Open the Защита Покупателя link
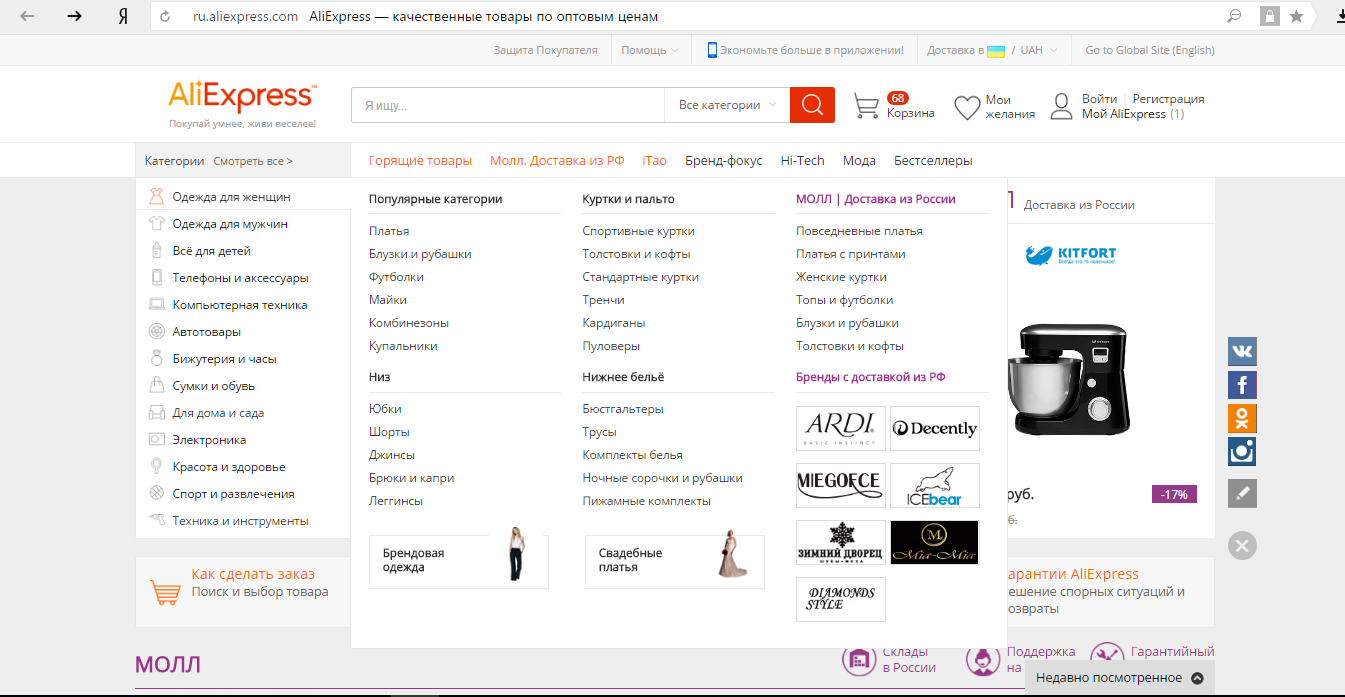Screen dimensions: 1345x697 point(546,50)
